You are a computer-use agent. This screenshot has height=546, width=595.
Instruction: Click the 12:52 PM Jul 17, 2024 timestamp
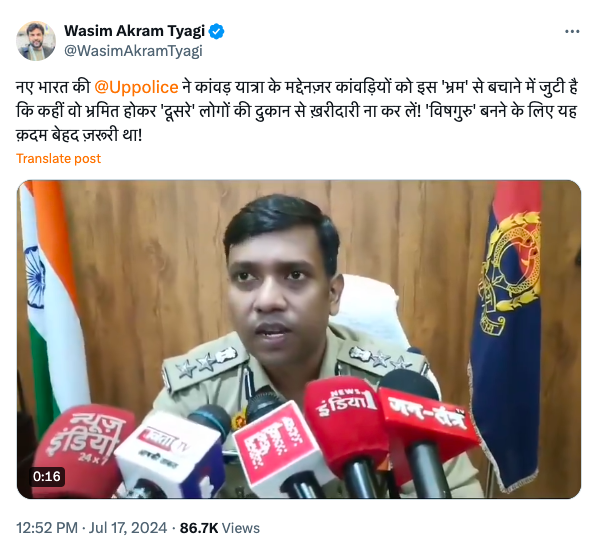(91, 528)
